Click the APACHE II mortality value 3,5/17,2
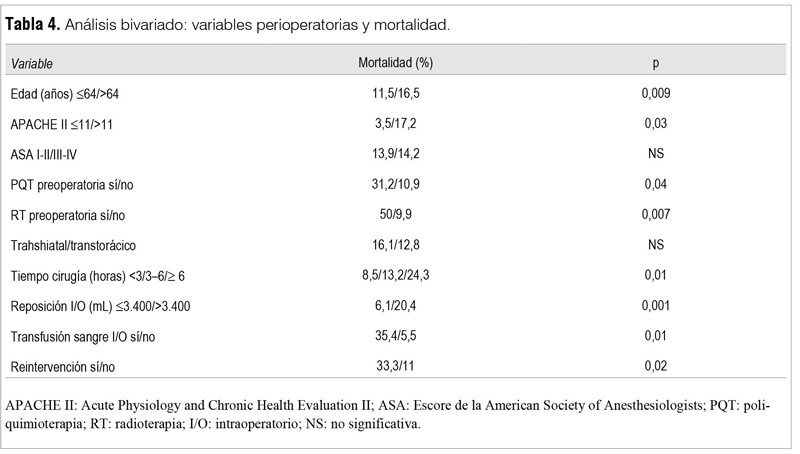 [x=395, y=124]
